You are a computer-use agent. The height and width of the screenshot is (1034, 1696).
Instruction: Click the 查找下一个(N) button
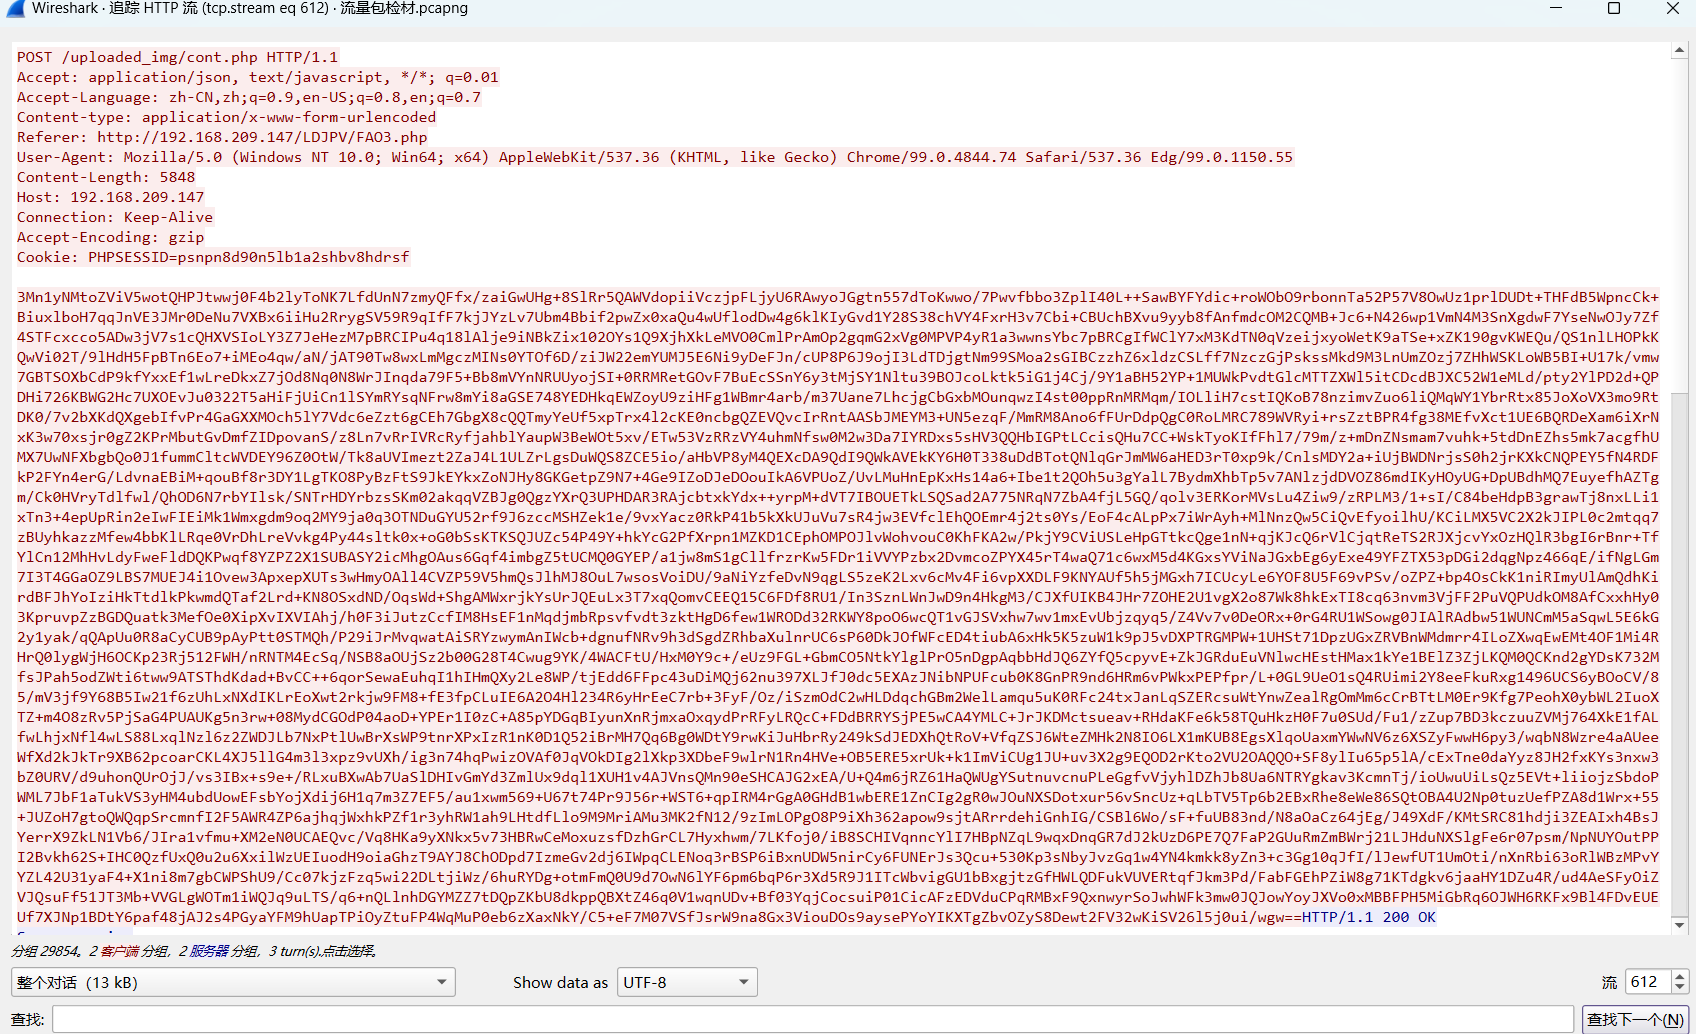click(1635, 1019)
